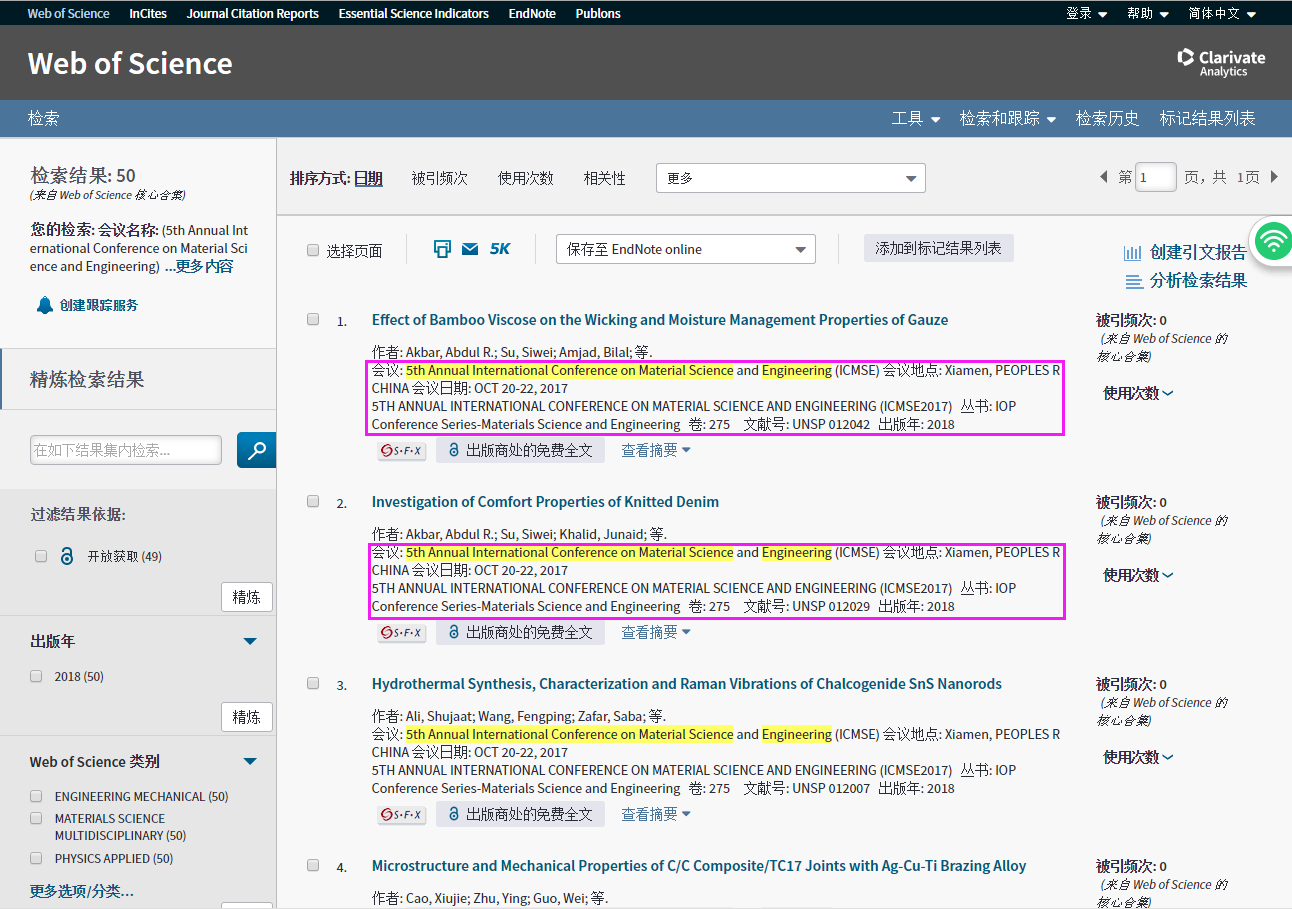This screenshot has height=909, width=1292.
Task: Select checkbox for result 3
Action: [x=313, y=683]
